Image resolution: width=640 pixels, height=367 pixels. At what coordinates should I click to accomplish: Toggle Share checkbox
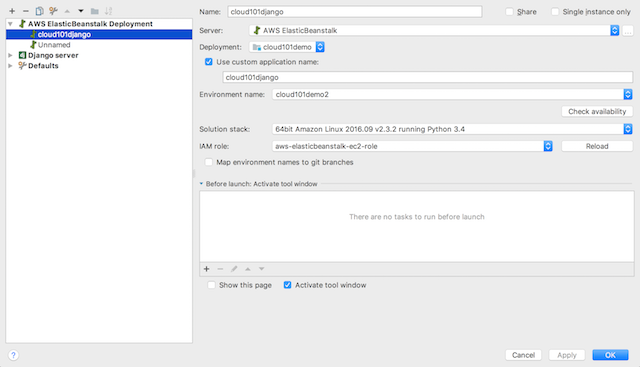click(x=509, y=12)
